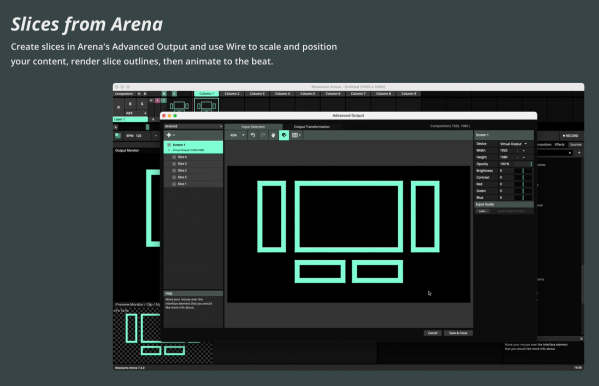Open the preset dropdown above screen list
This screenshot has width=599, height=386.
[x=193, y=126]
